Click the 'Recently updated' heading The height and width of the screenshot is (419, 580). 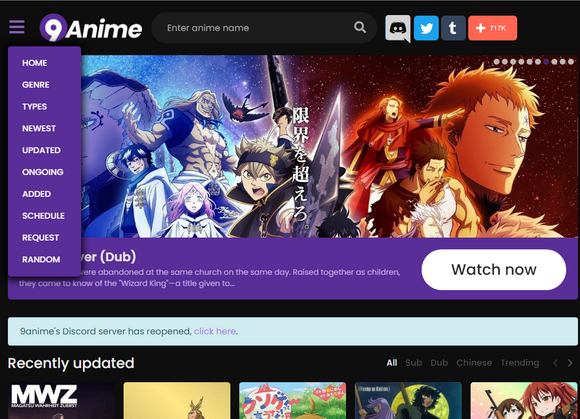pos(71,363)
